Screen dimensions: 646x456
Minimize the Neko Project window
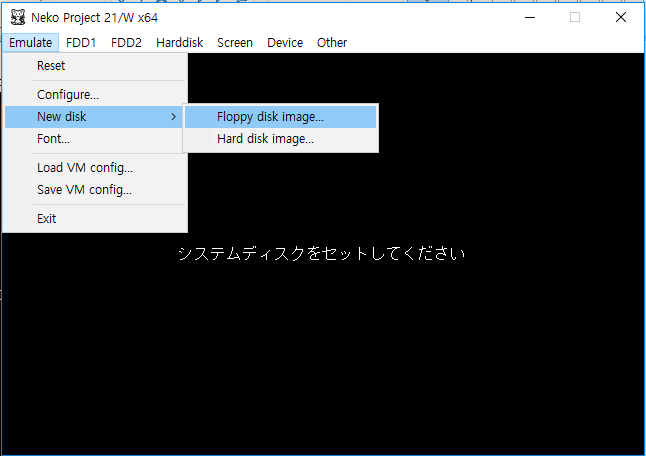pyautogui.click(x=530, y=17)
